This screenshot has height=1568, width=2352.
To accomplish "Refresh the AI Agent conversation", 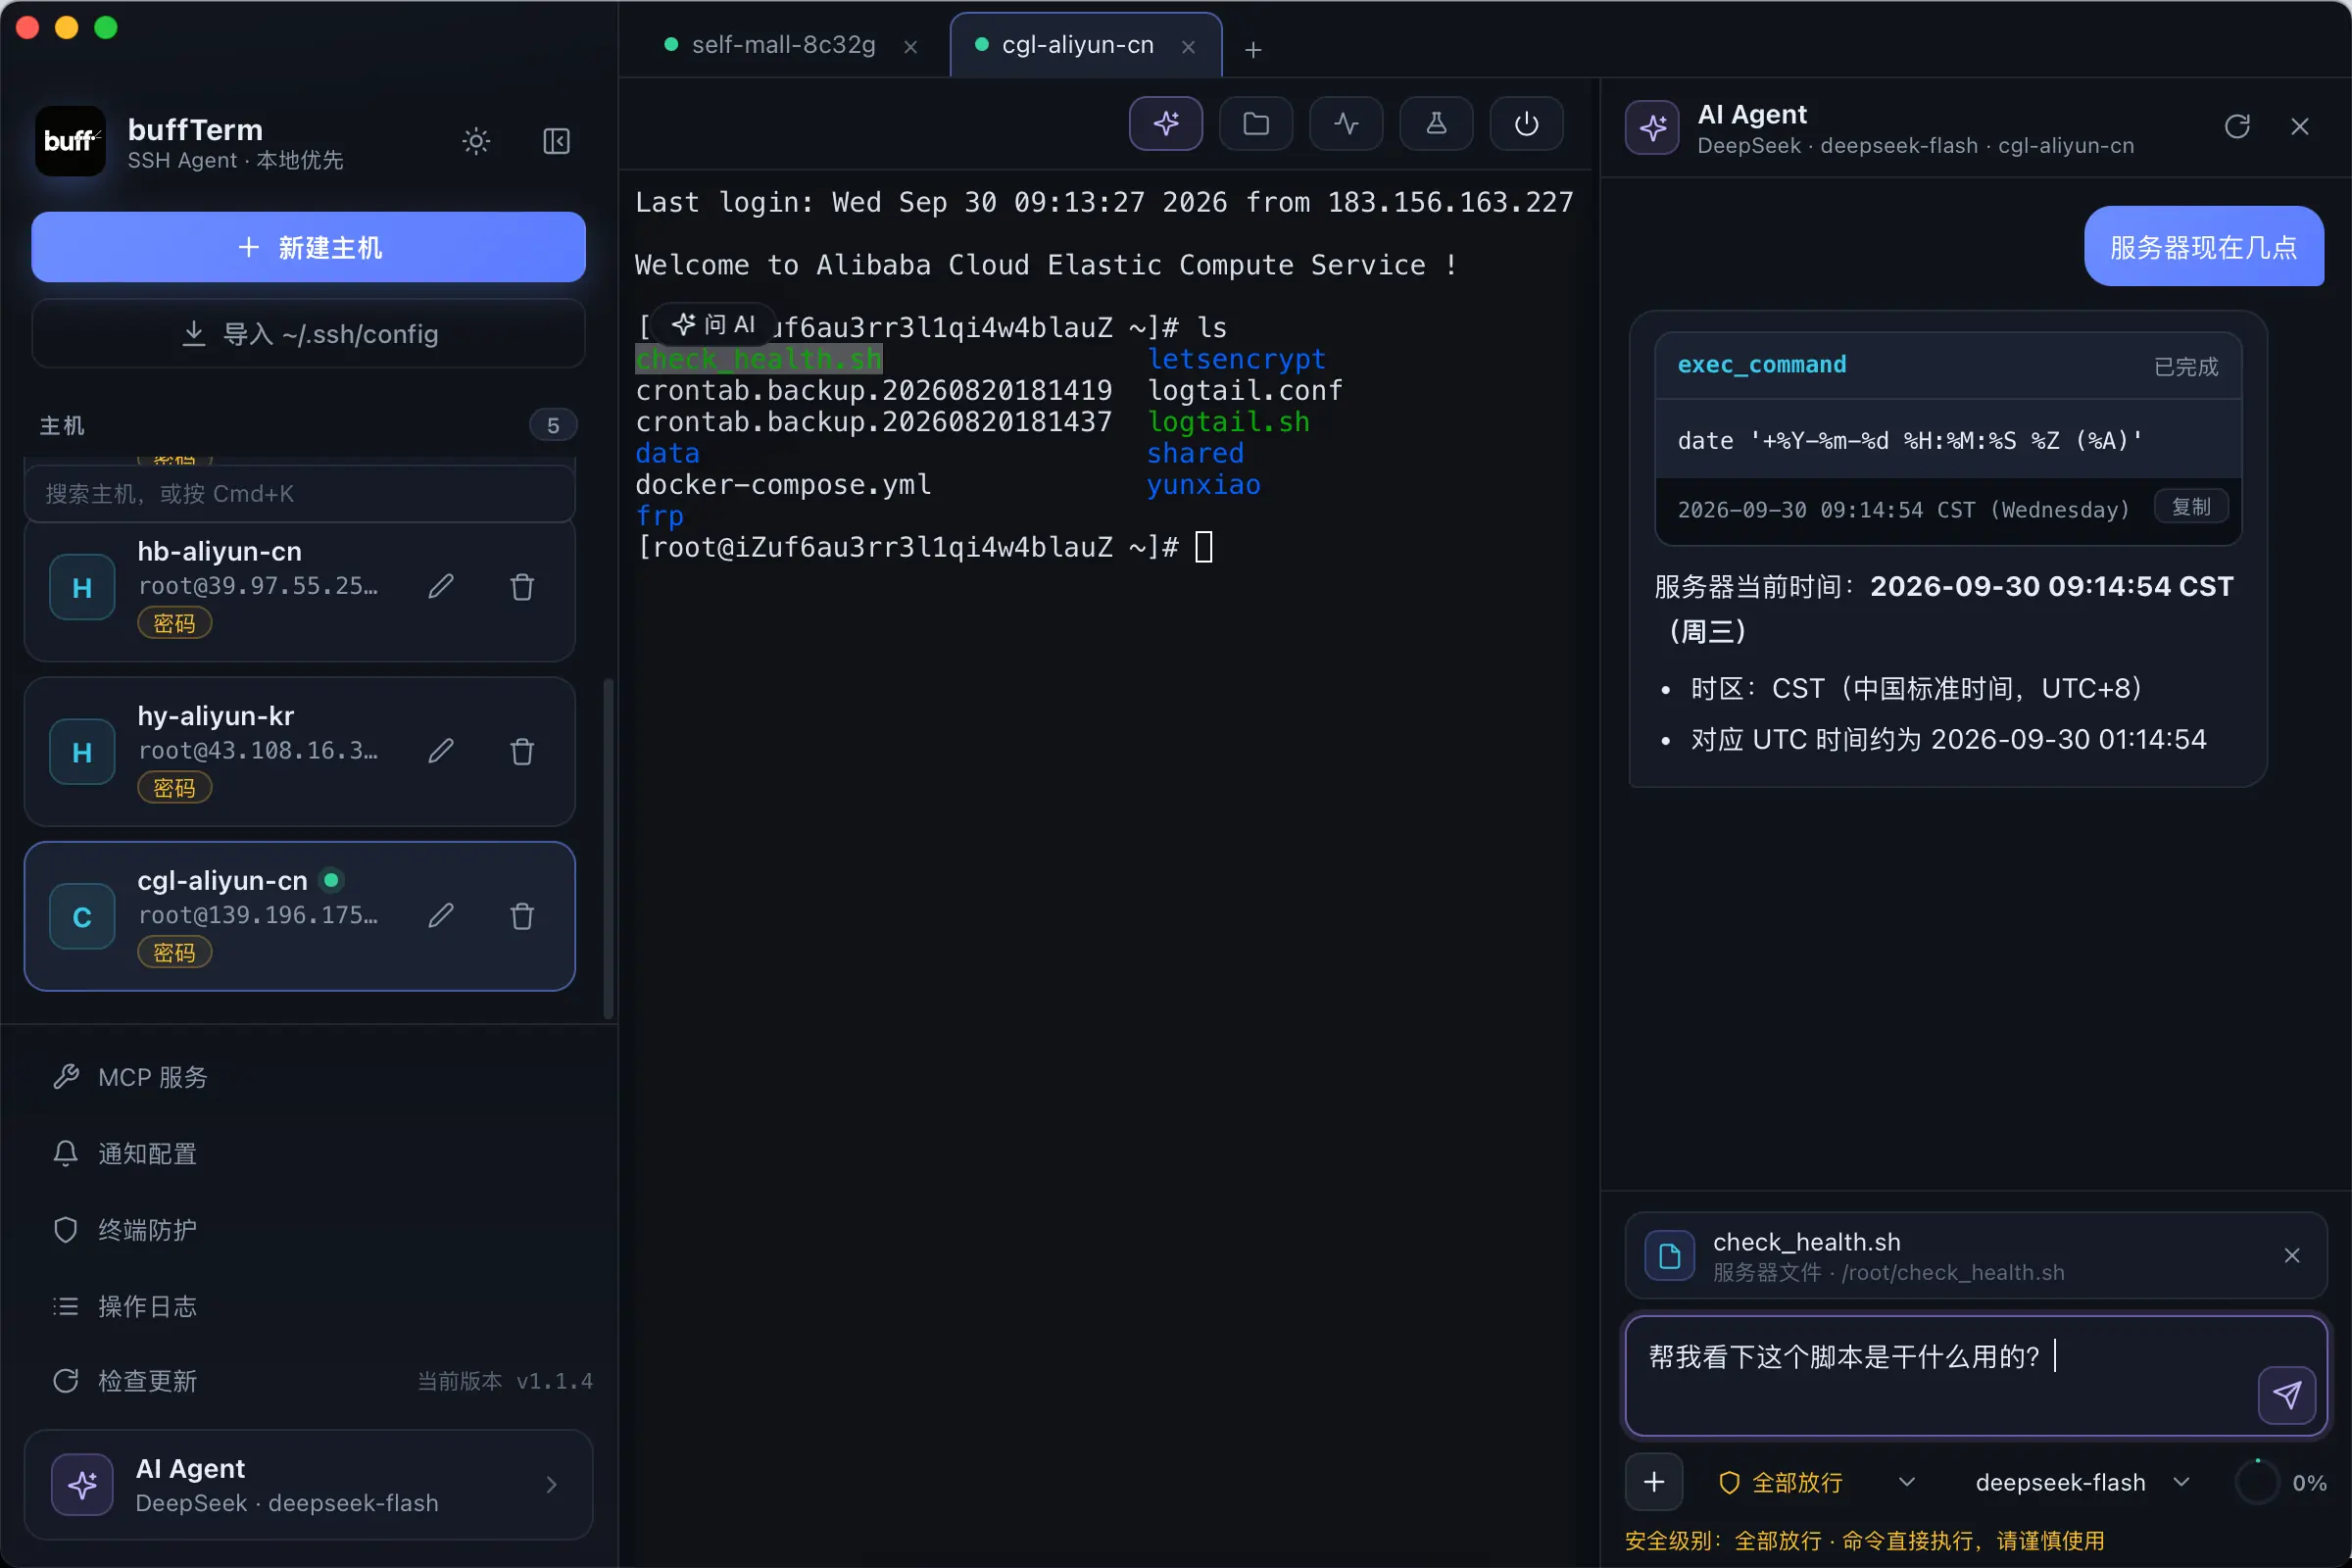I will click(x=2237, y=126).
